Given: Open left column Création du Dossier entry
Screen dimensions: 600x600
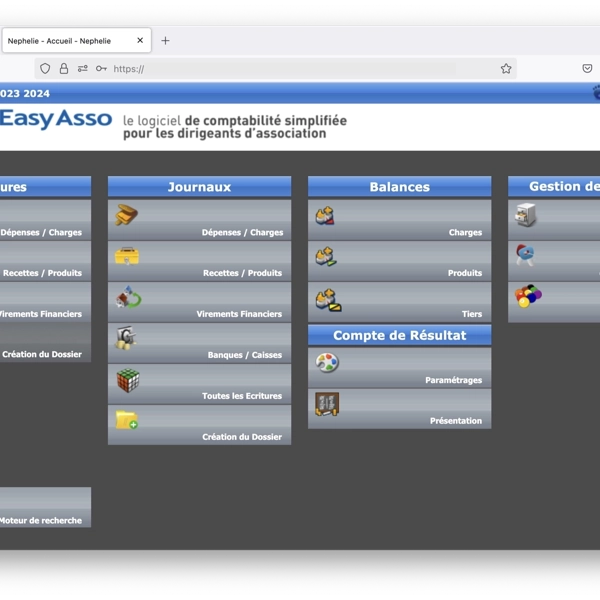Looking at the screenshot, I should click(x=45, y=342).
